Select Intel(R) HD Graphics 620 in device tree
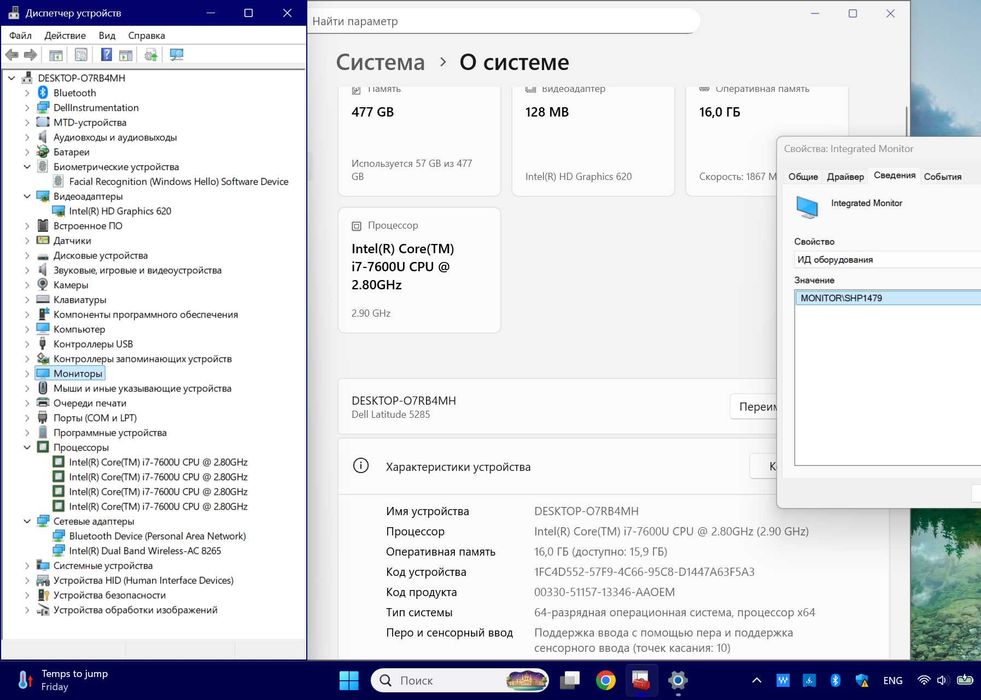981x700 pixels. pyautogui.click(x=120, y=211)
